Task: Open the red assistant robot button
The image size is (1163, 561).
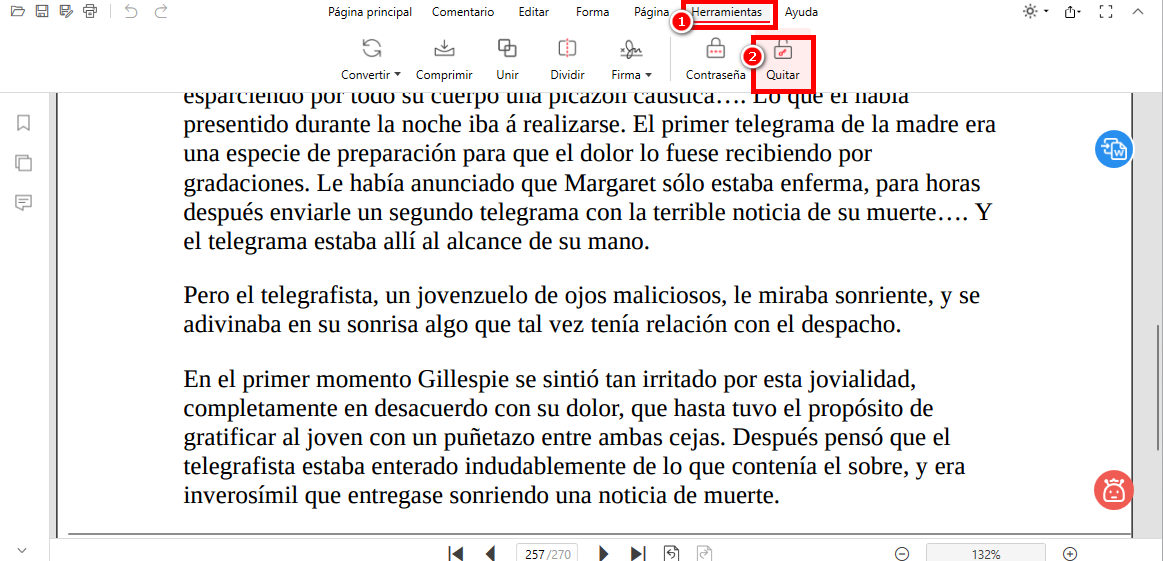Action: [1113, 490]
